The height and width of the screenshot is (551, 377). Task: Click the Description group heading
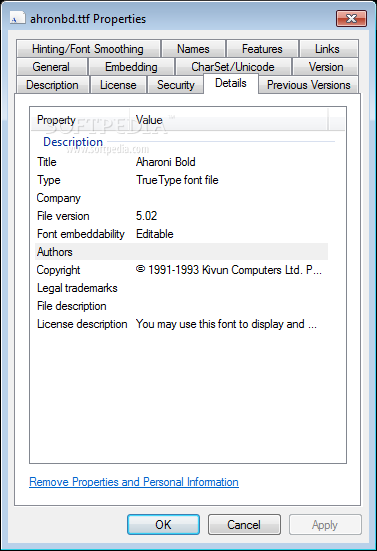pos(73,142)
